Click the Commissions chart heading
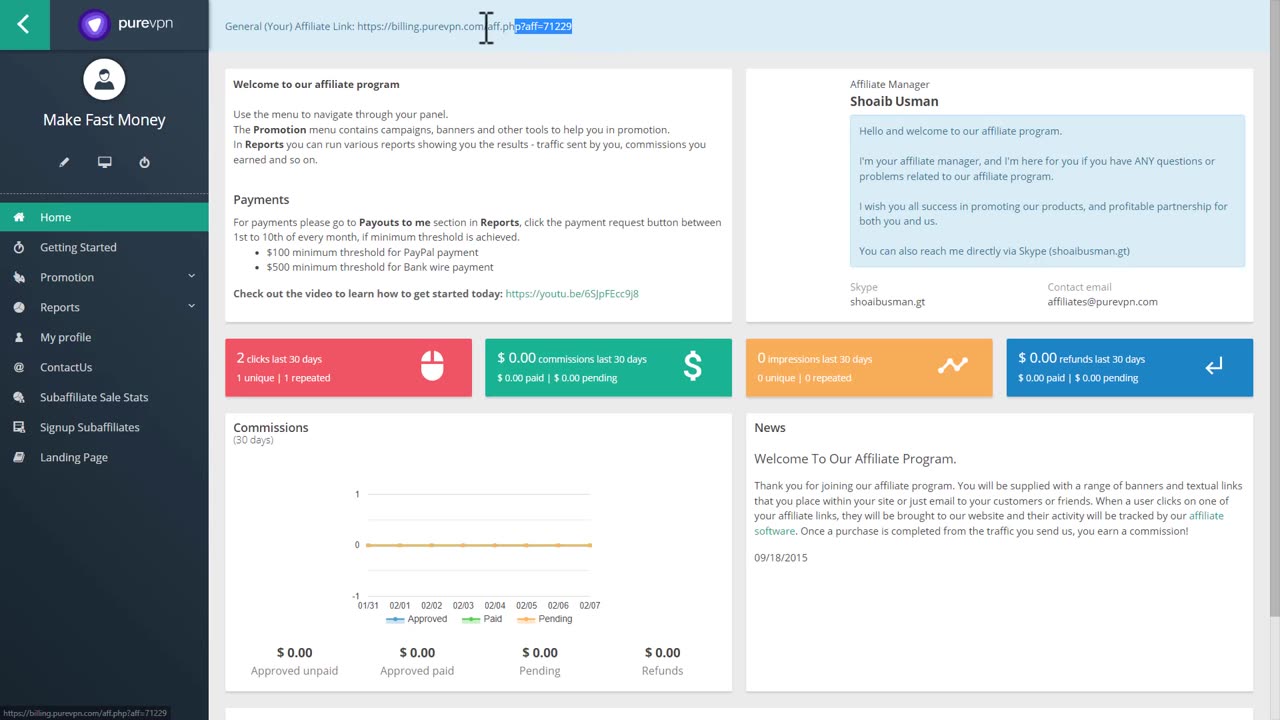 tap(271, 427)
